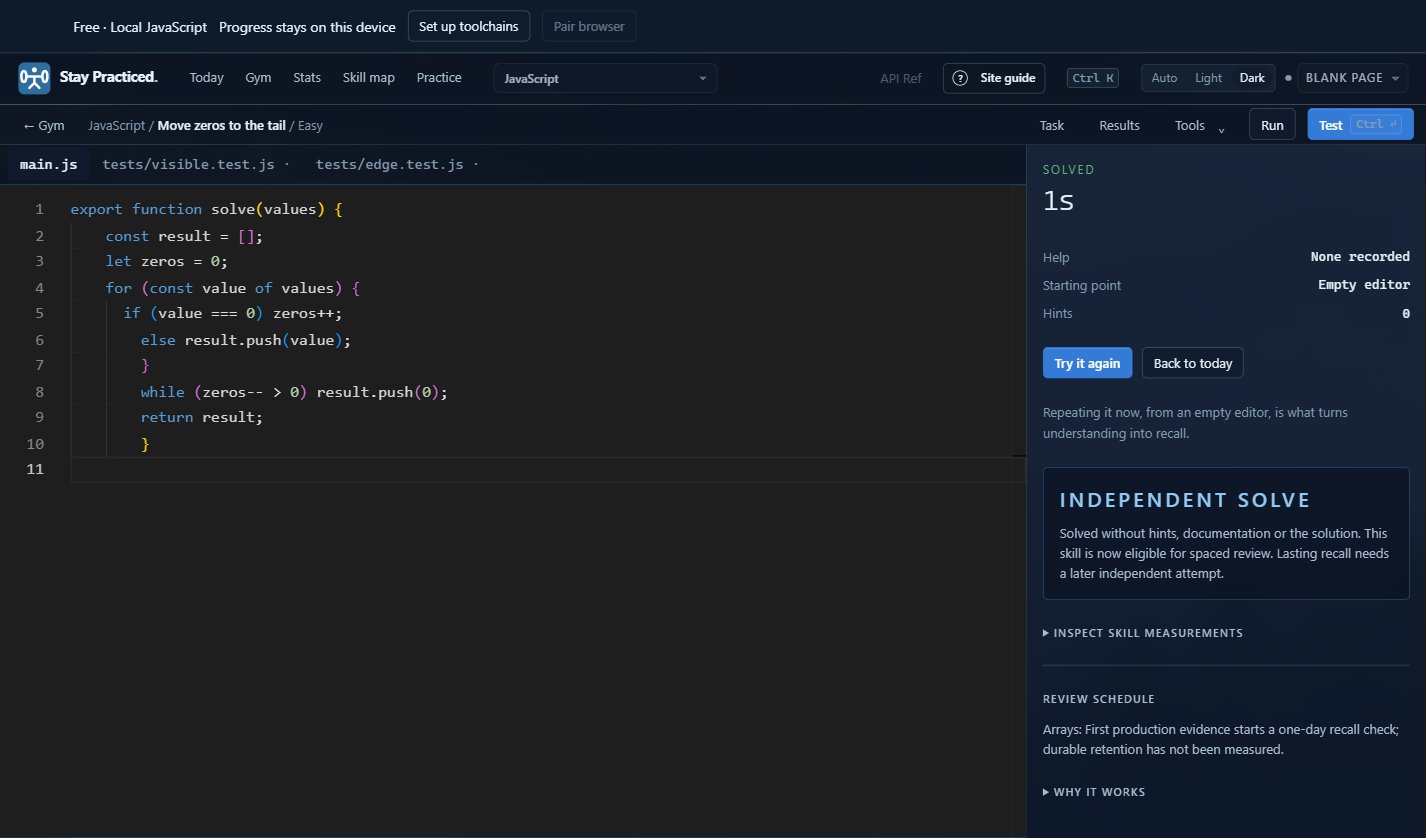Screen dimensions: 1426x838
Task: Expand the Tools menu
Action: click(x=1200, y=125)
